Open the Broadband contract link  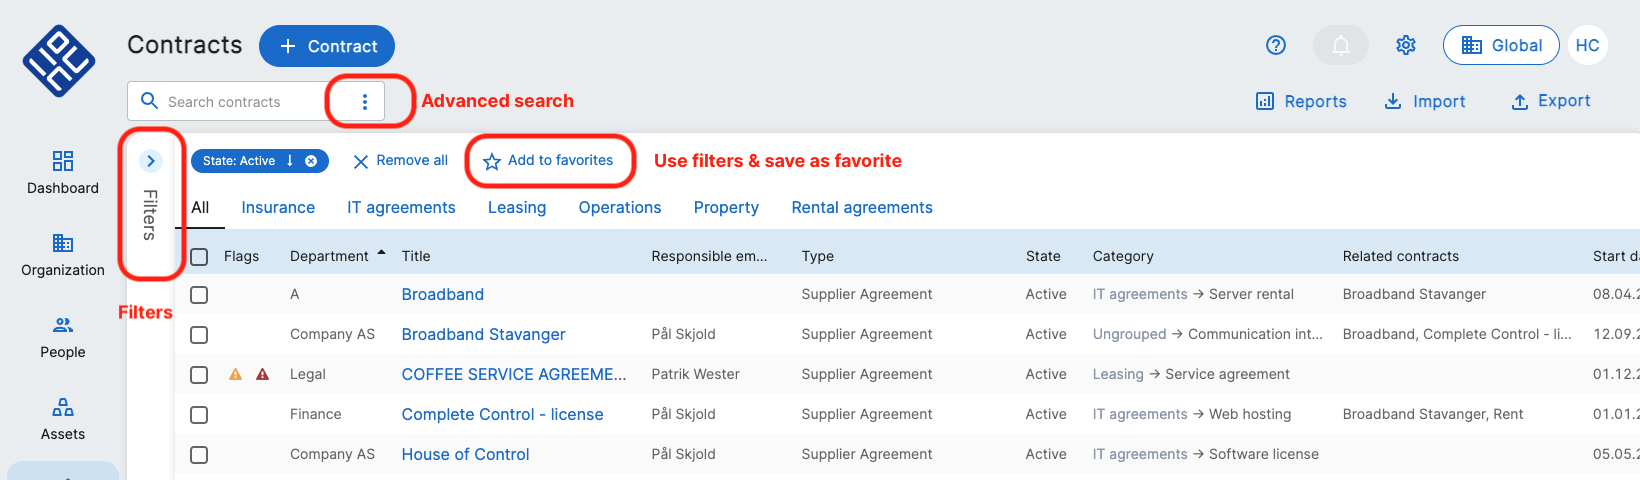pos(443,294)
